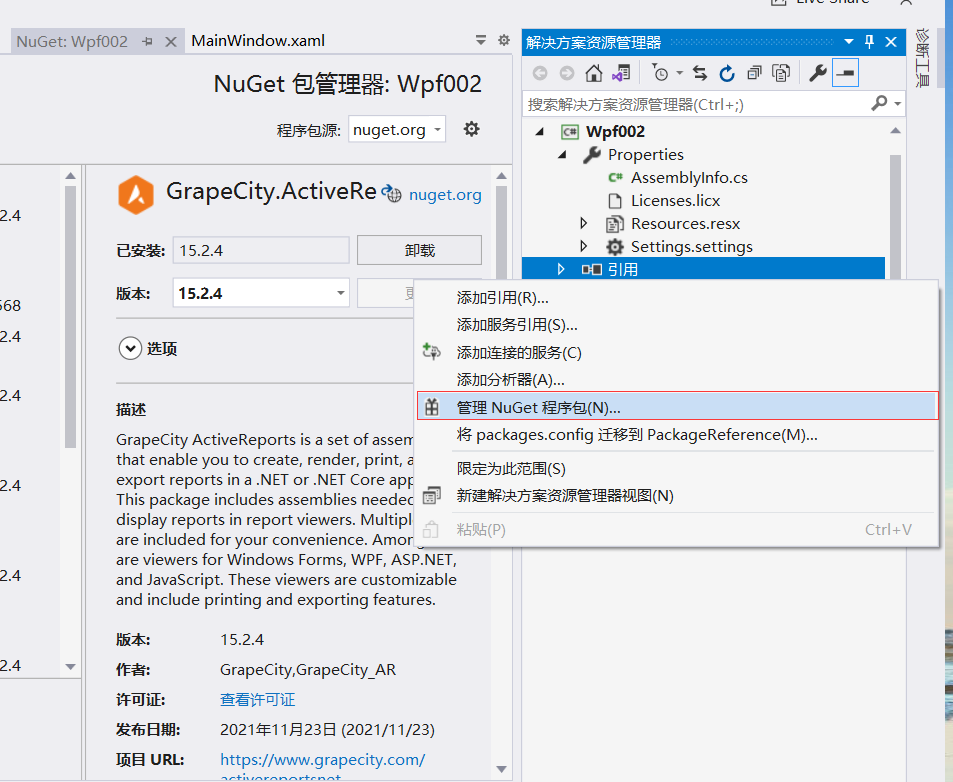The height and width of the screenshot is (782, 953).
Task: Toggle auto-hide pin for Solution Explorer
Action: (870, 42)
